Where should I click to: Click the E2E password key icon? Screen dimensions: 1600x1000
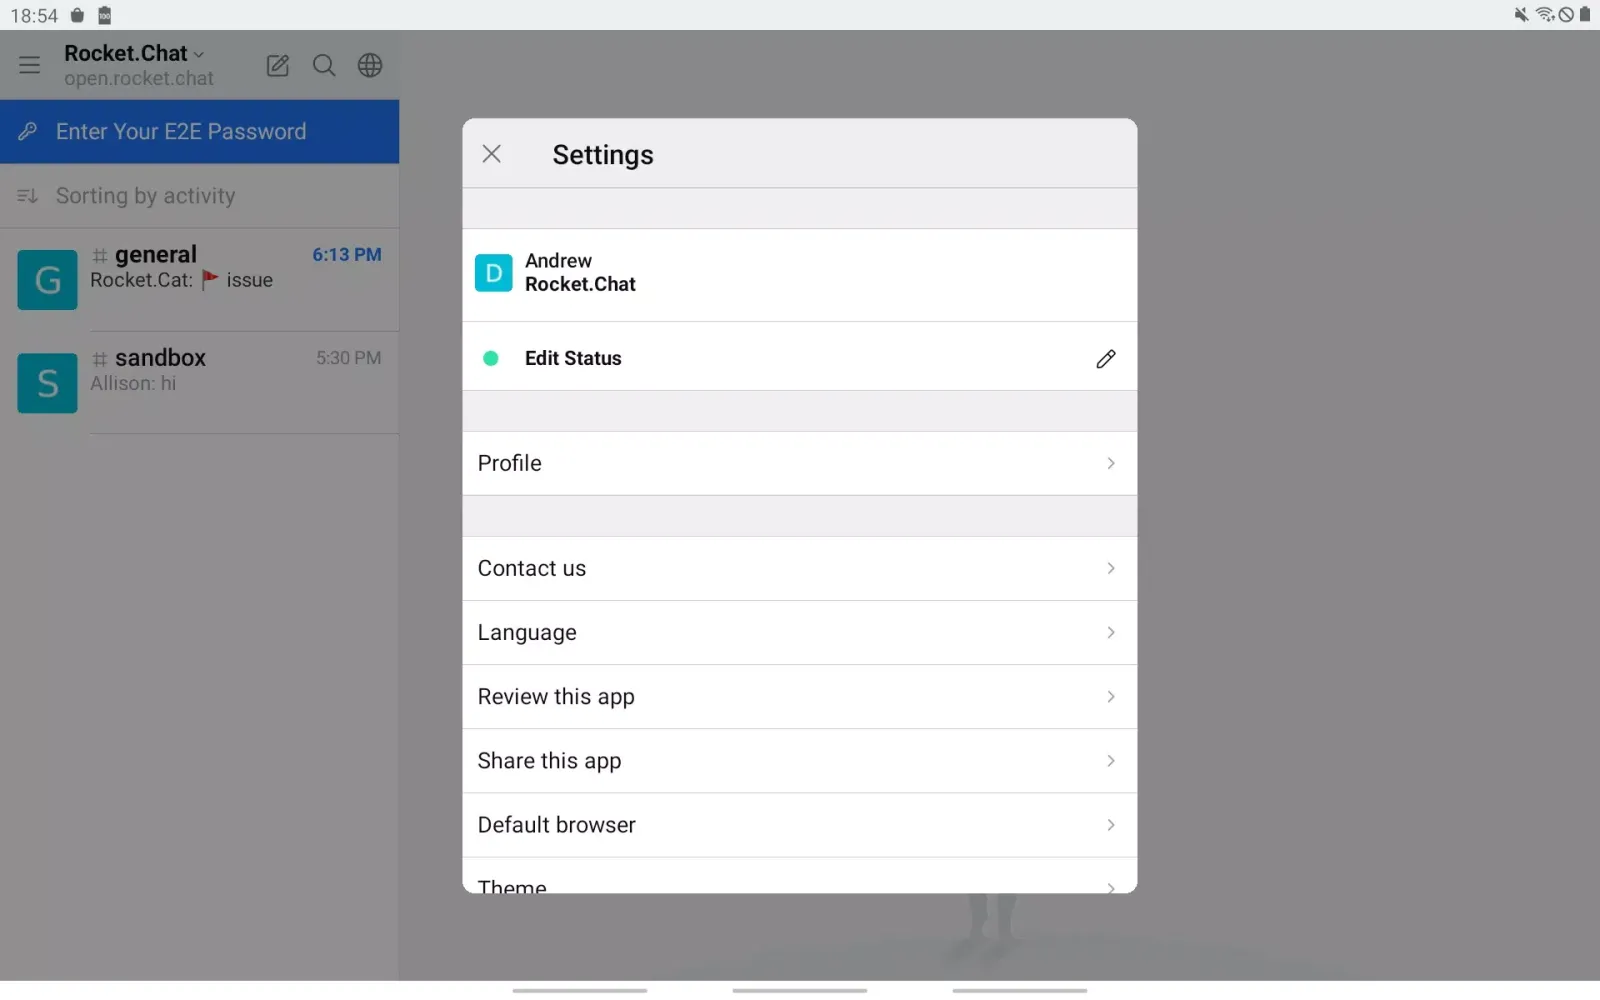click(x=27, y=131)
